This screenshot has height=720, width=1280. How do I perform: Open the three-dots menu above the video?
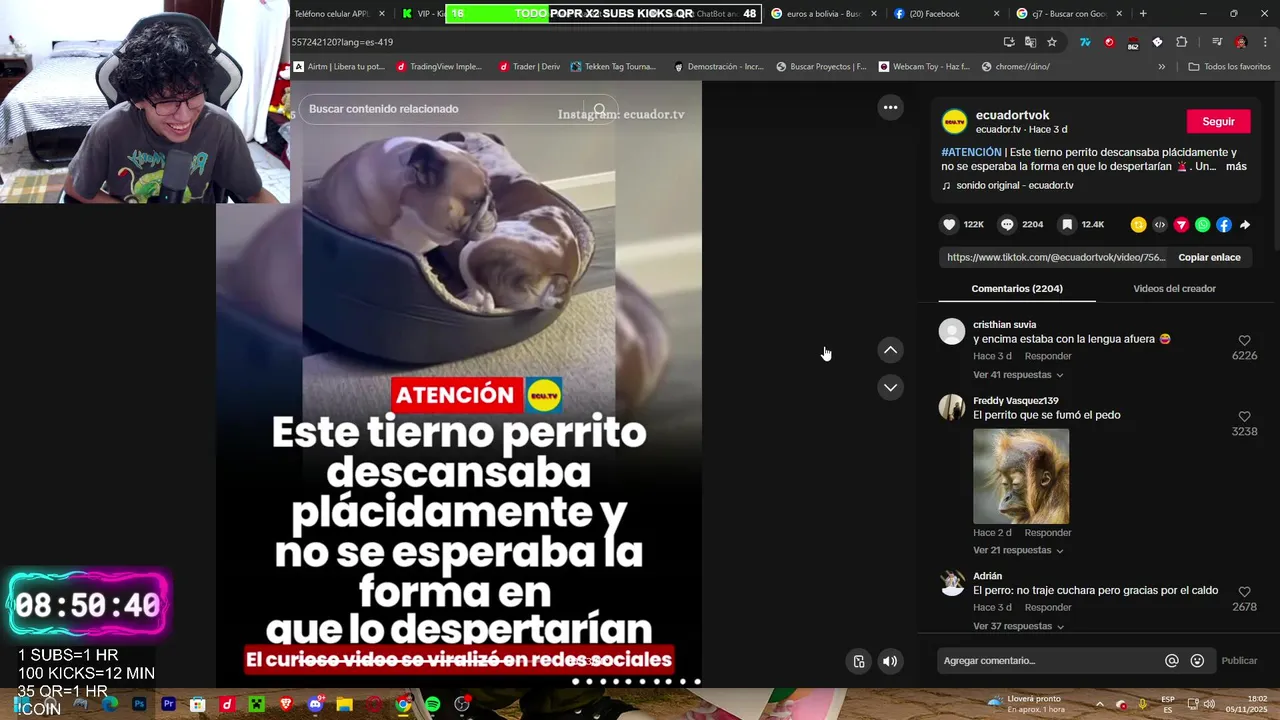(x=890, y=107)
